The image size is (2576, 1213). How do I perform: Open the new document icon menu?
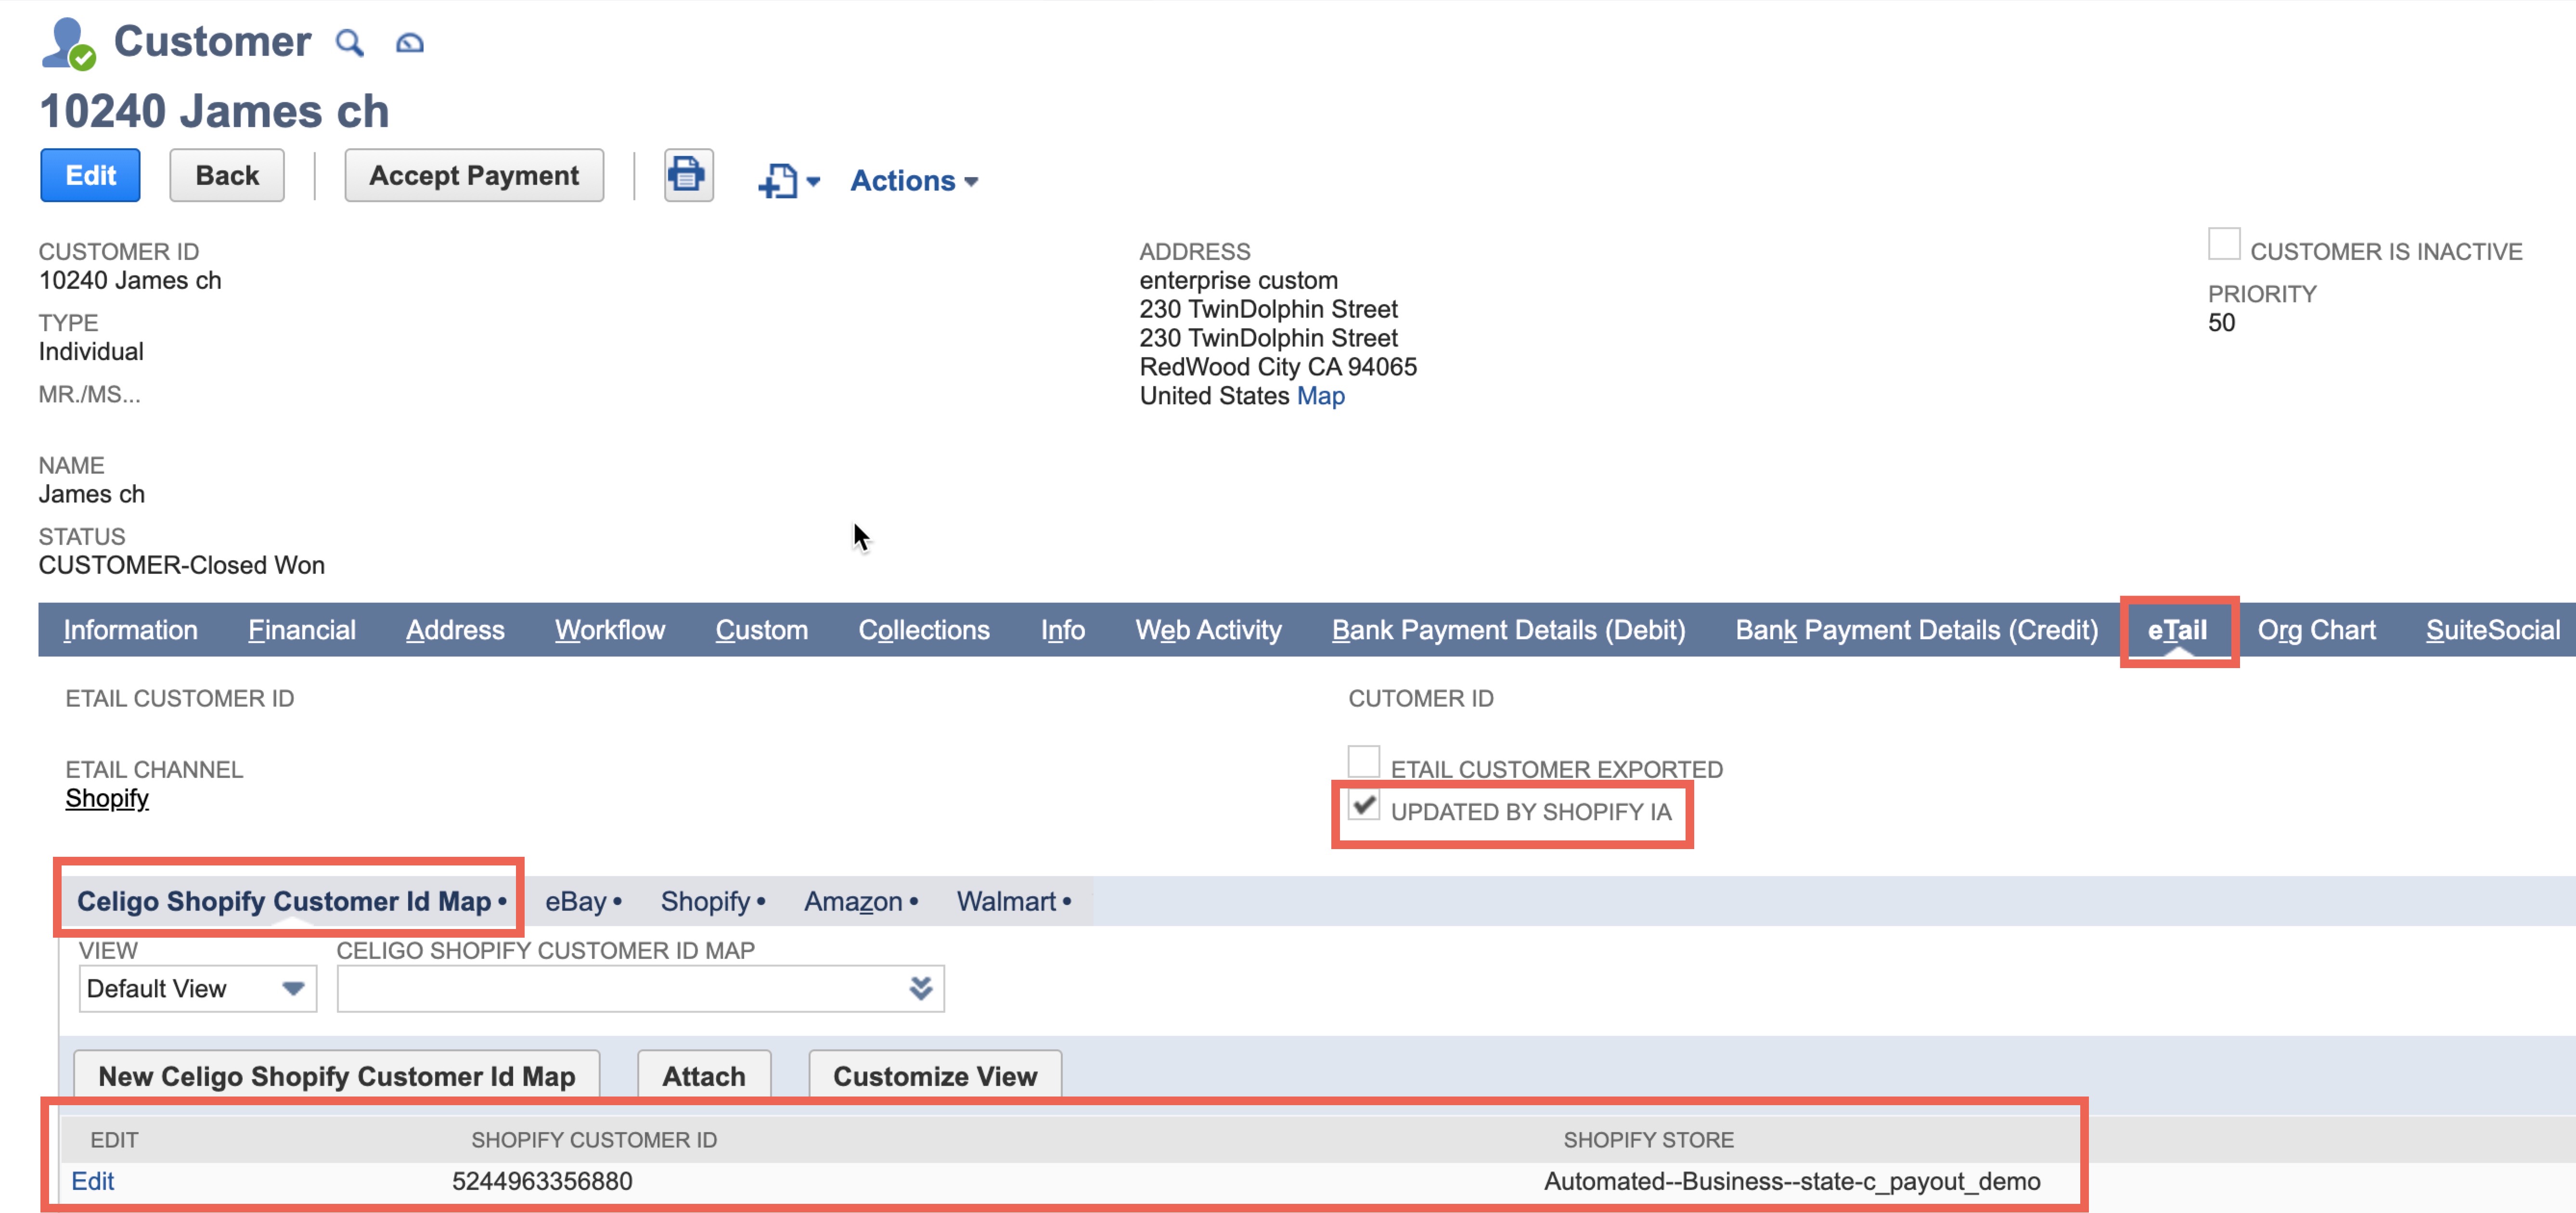(x=789, y=181)
